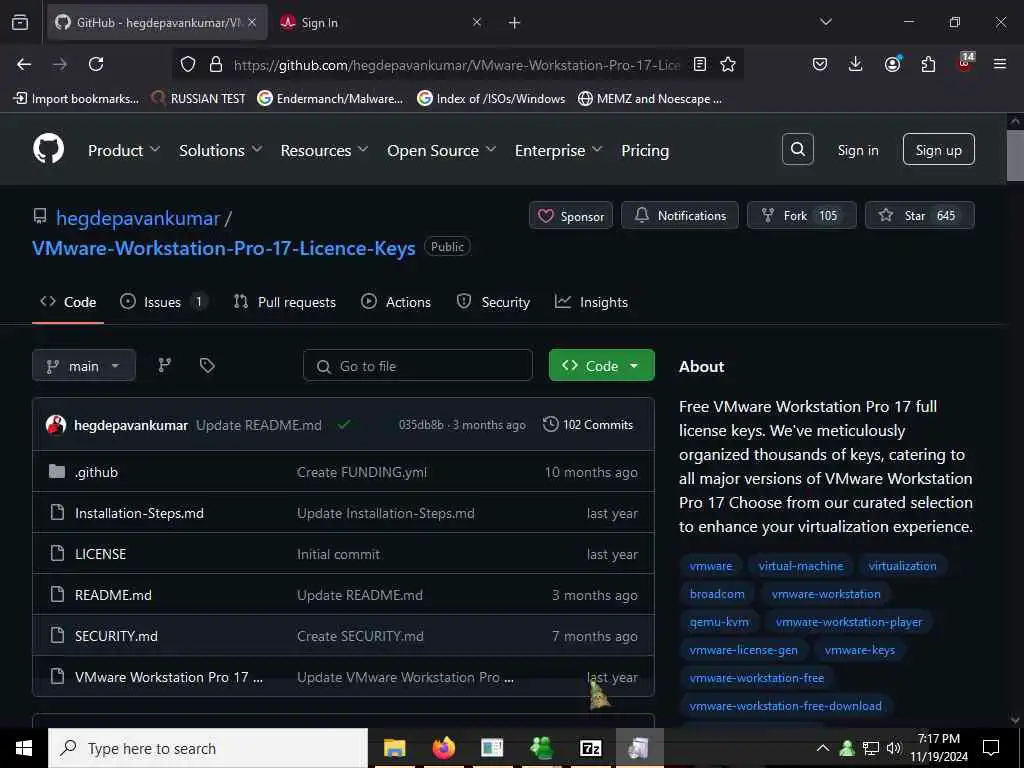
Task: Click the Go to file search field
Action: coord(417,365)
